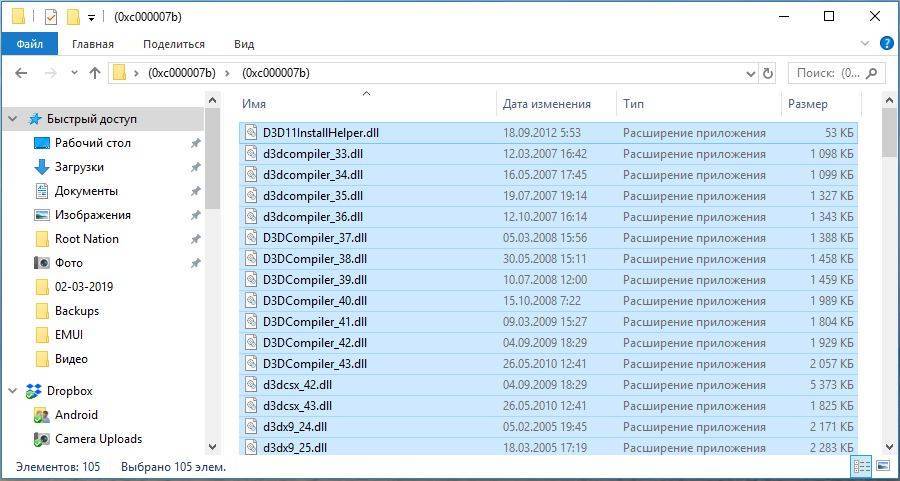Open Dropbox in navigation pane
900x481 pixels.
point(69,391)
